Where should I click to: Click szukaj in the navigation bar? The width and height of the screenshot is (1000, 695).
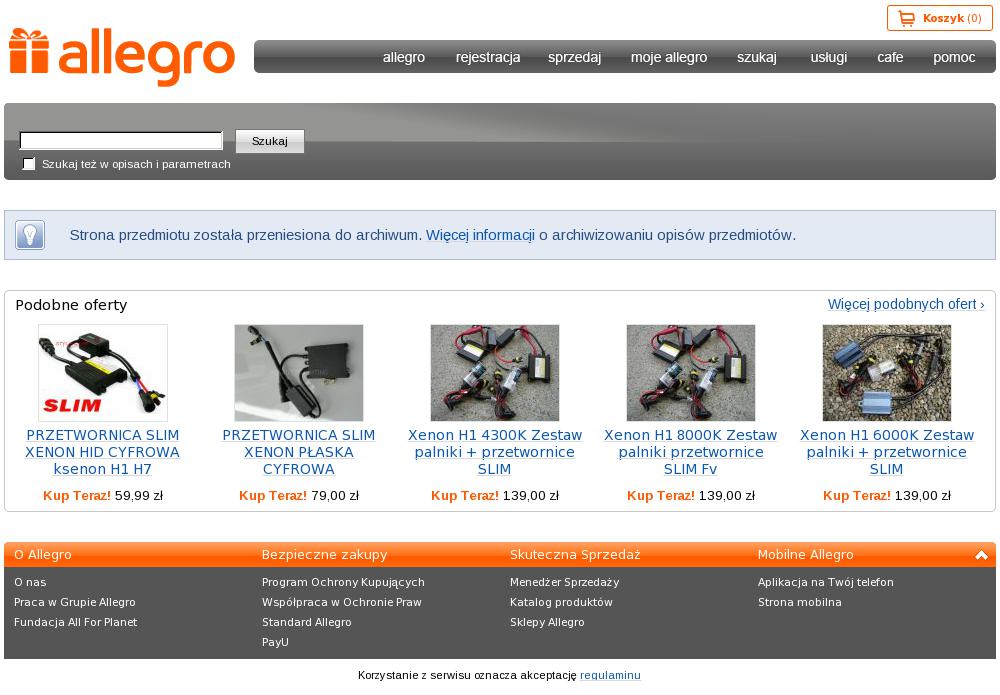pyautogui.click(x=757, y=57)
